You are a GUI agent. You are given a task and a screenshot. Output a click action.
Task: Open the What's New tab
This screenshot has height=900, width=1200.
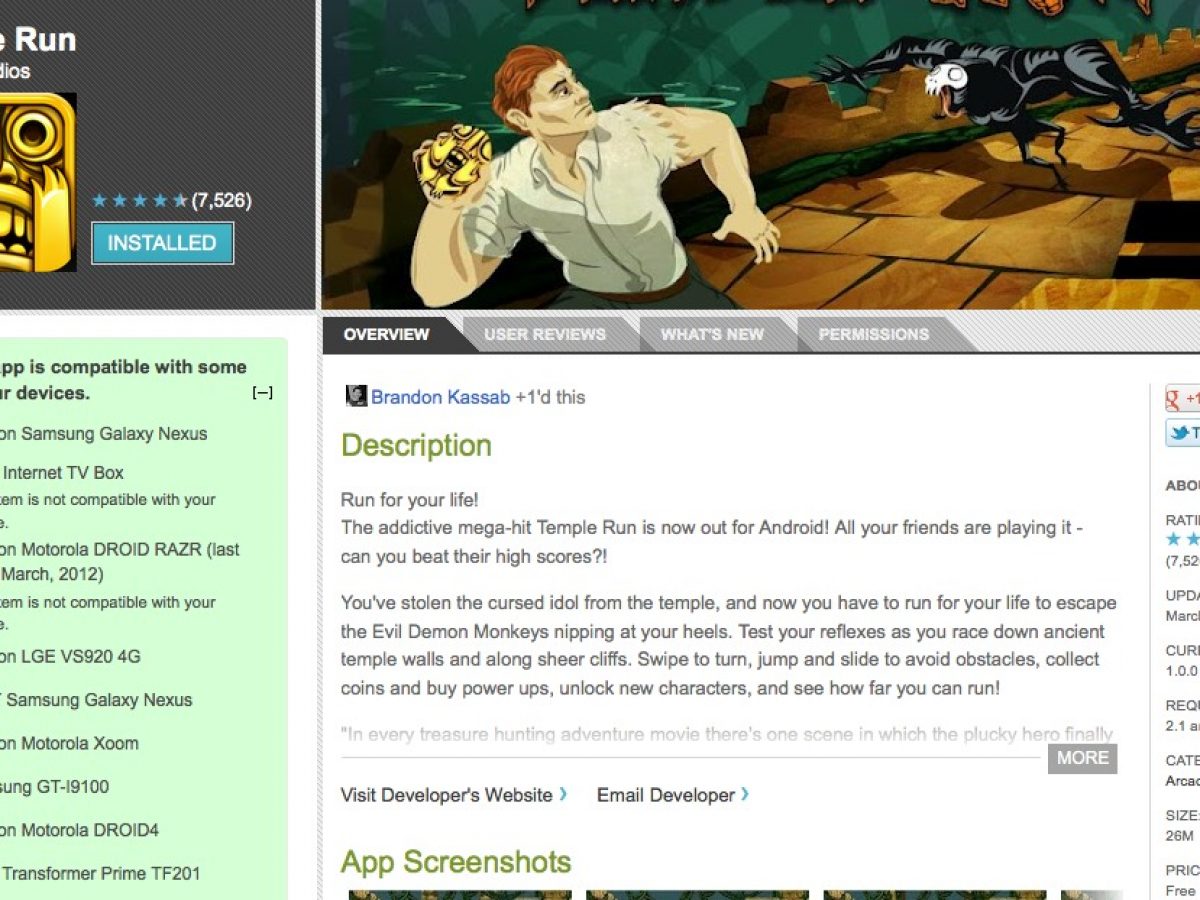click(x=712, y=335)
